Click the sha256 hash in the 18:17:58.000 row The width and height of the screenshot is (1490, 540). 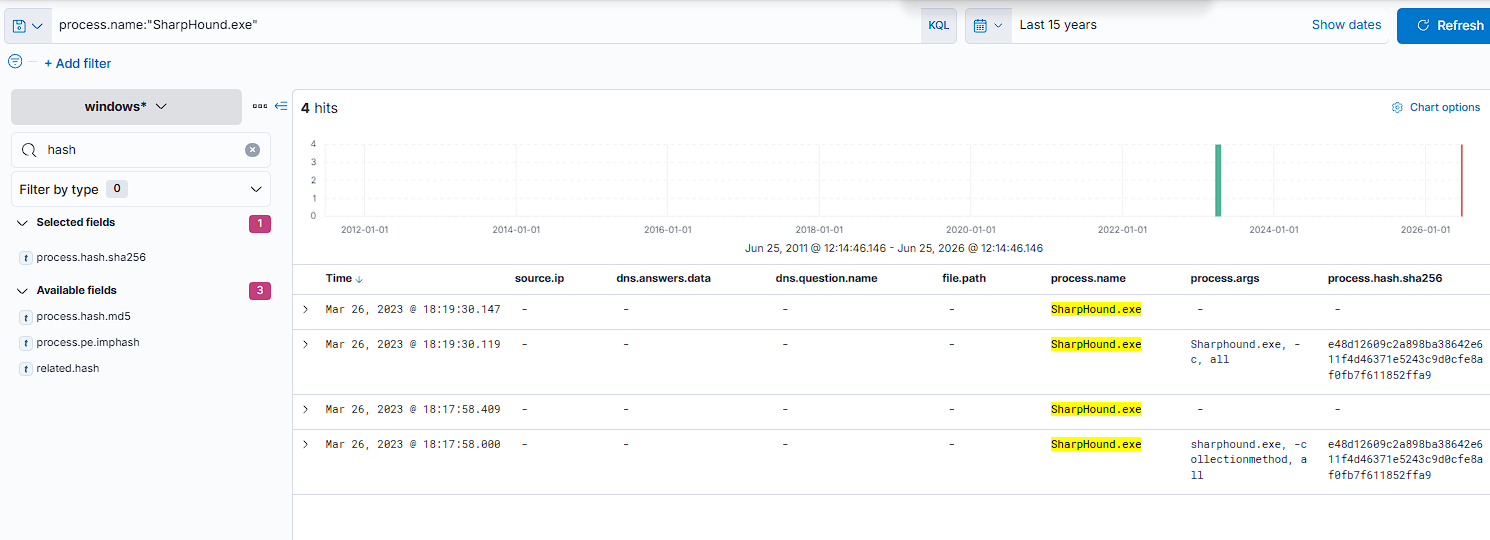[x=1405, y=460]
